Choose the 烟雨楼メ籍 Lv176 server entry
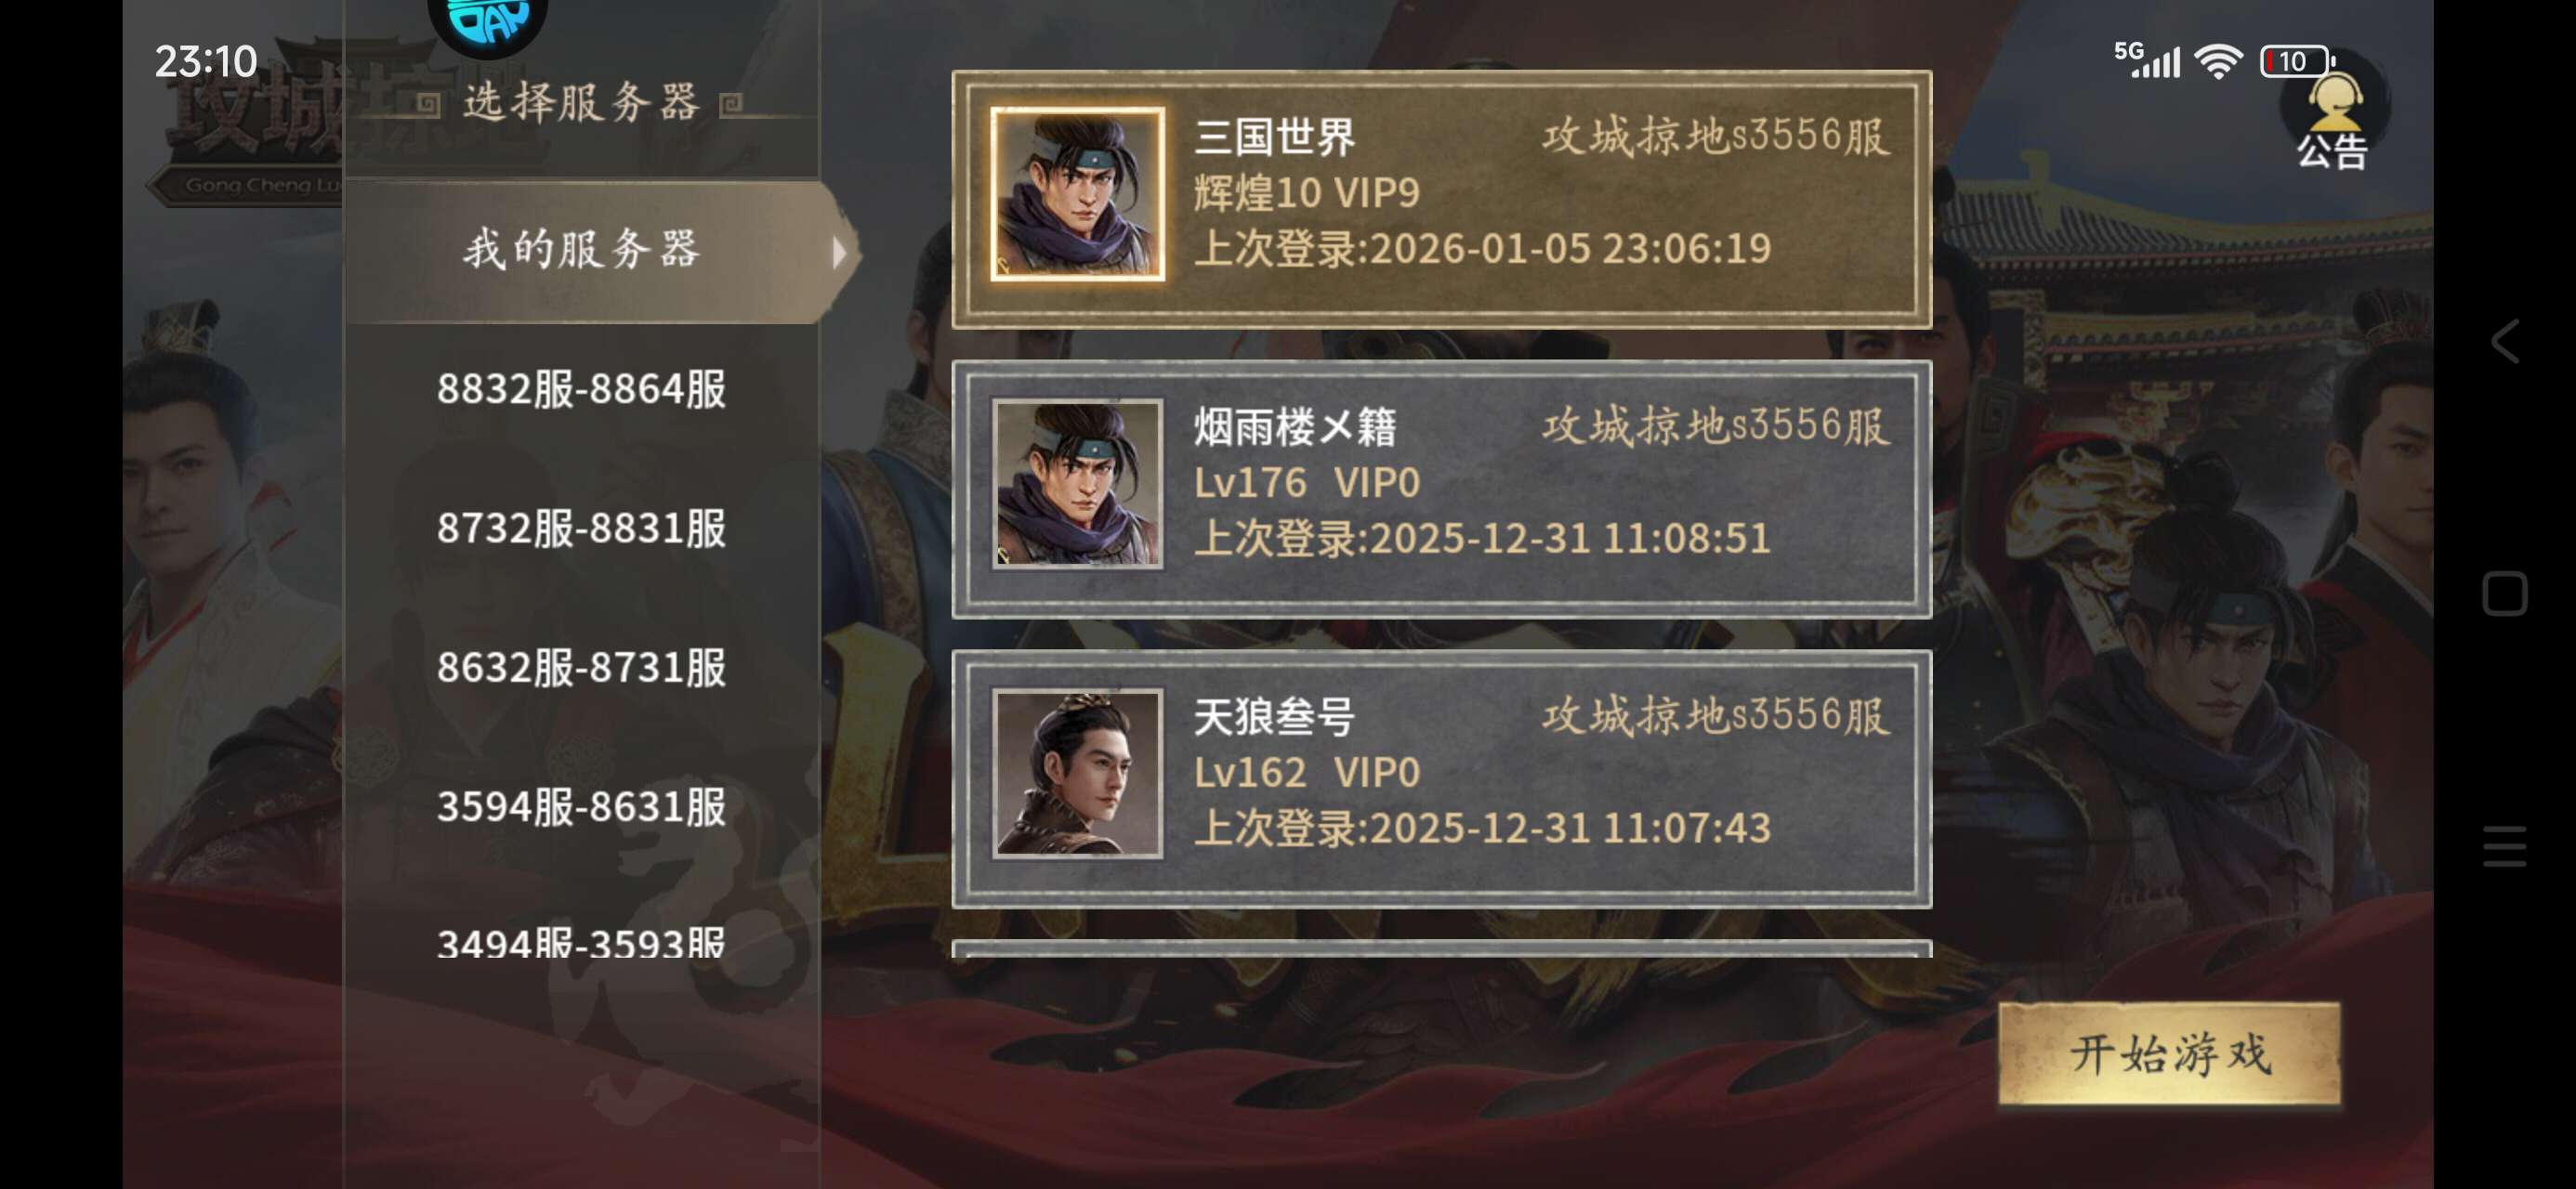Viewport: 2576px width, 1189px height. coord(1441,489)
